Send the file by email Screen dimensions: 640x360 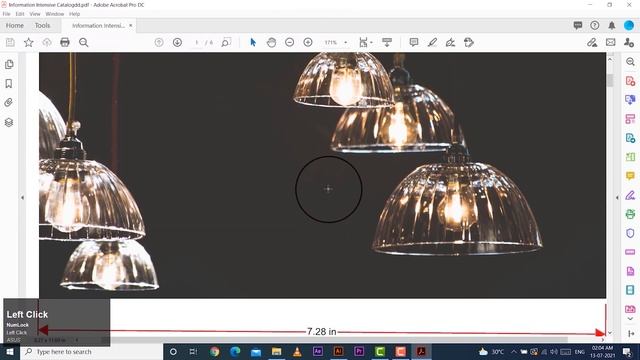(x=611, y=42)
